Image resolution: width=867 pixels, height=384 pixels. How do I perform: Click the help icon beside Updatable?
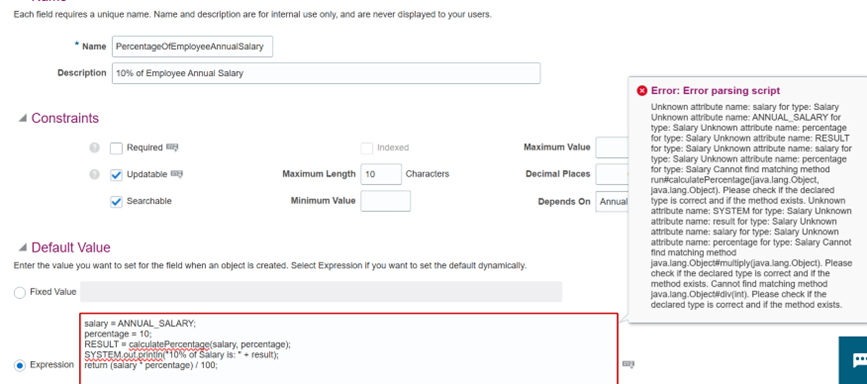click(x=95, y=174)
